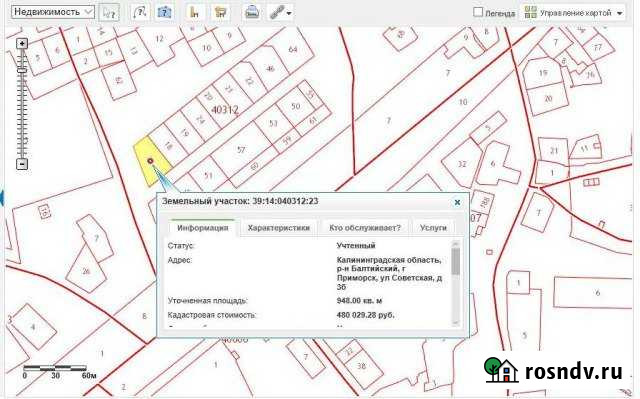Click the popup vertical scrollbar thumb

(456, 261)
